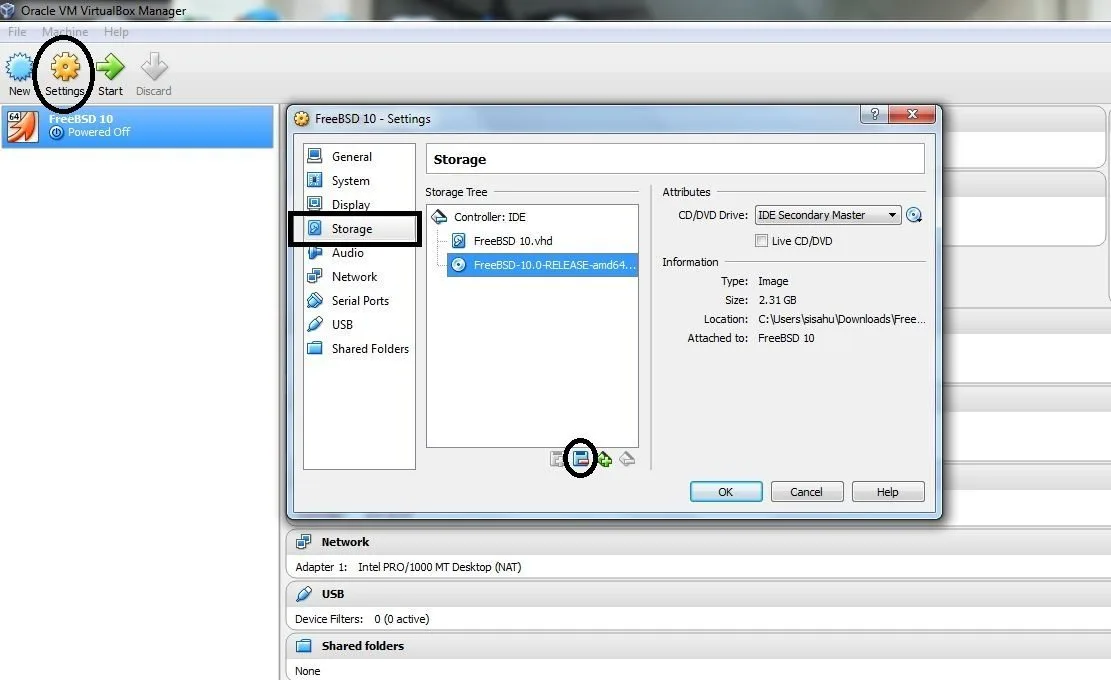1111x680 pixels.
Task: Click the Size value 2.31 GB
Action: (777, 300)
